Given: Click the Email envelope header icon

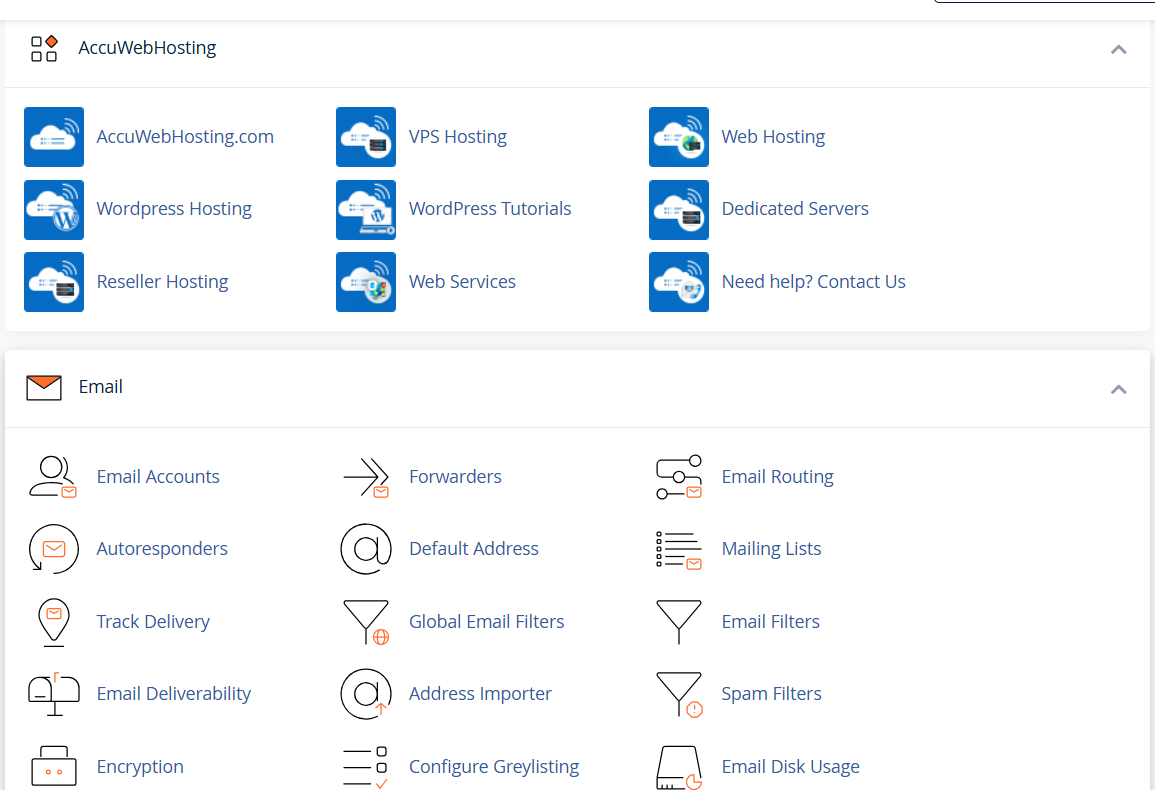Looking at the screenshot, I should tap(44, 388).
